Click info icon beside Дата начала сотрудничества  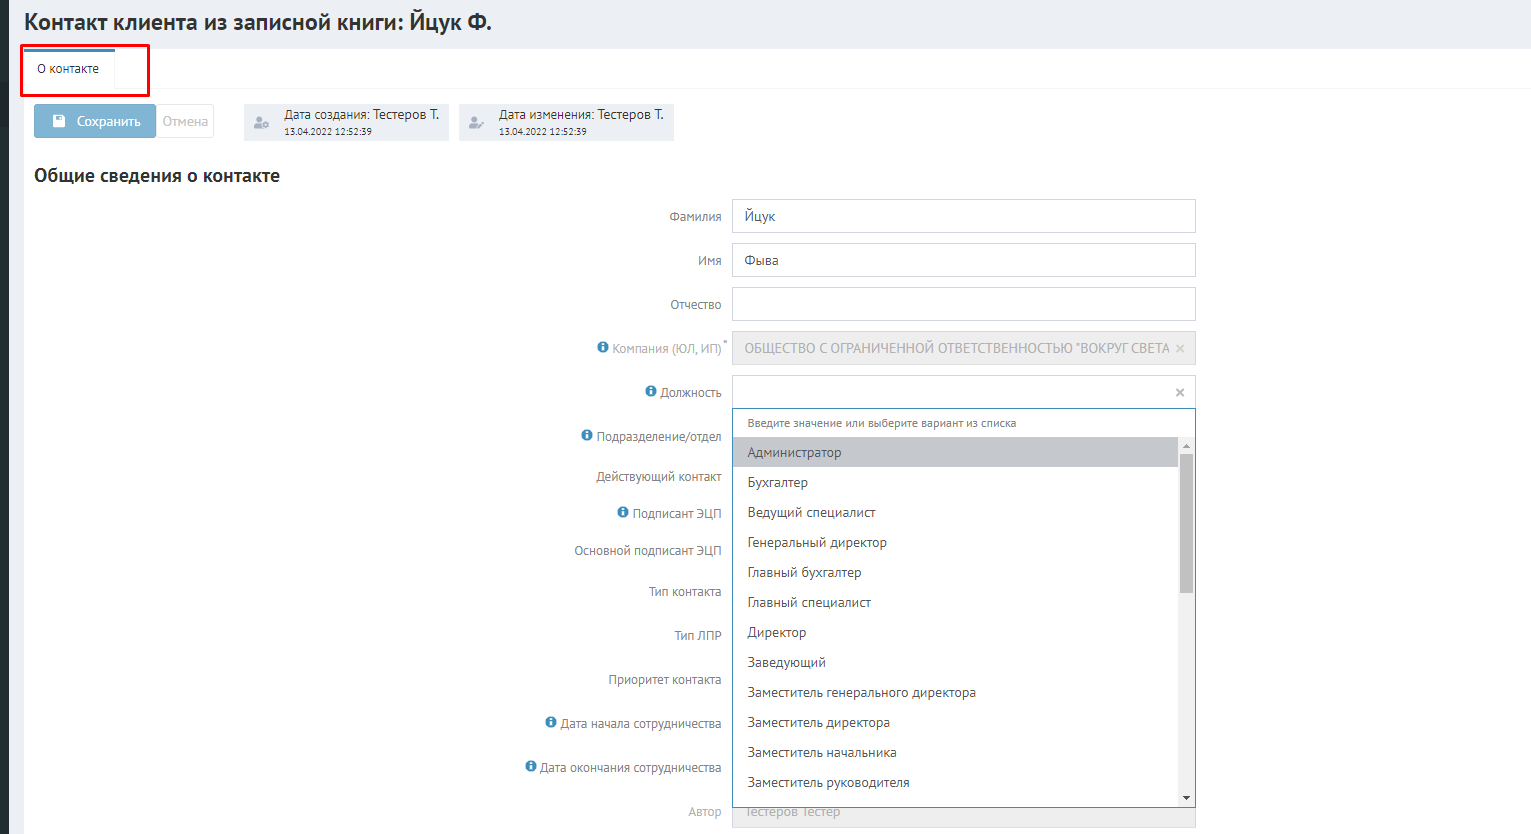coord(551,722)
